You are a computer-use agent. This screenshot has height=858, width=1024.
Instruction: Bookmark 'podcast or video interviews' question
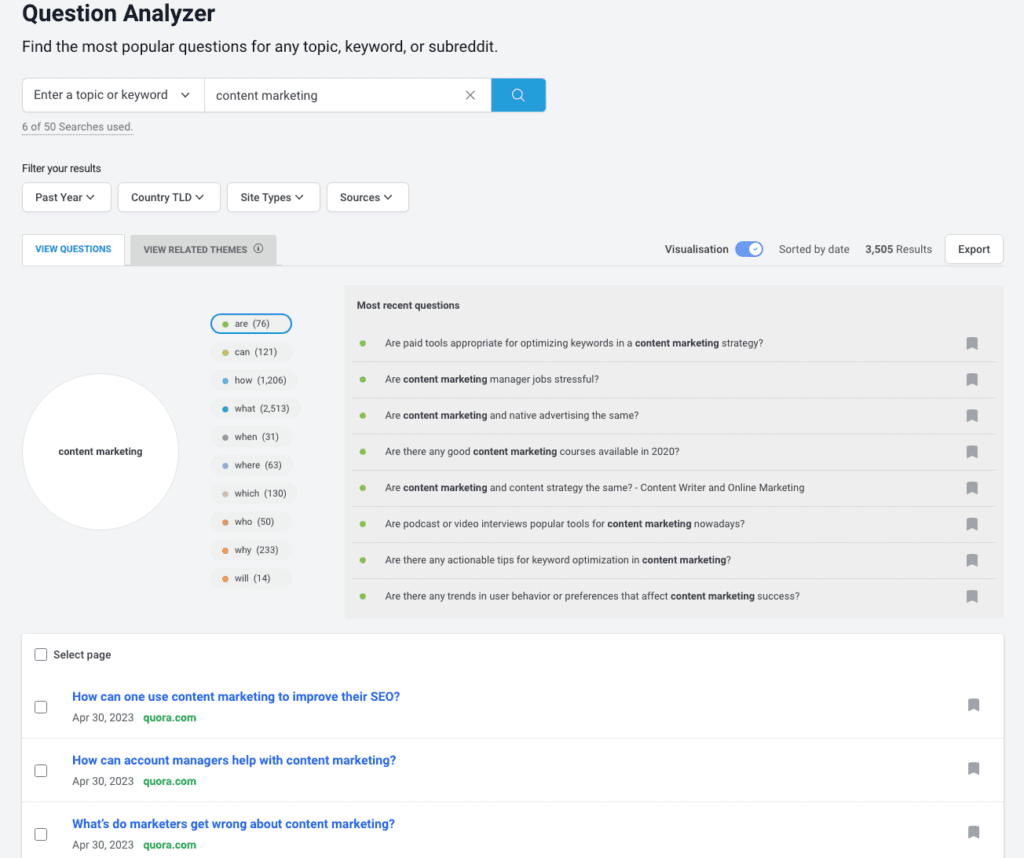click(972, 524)
